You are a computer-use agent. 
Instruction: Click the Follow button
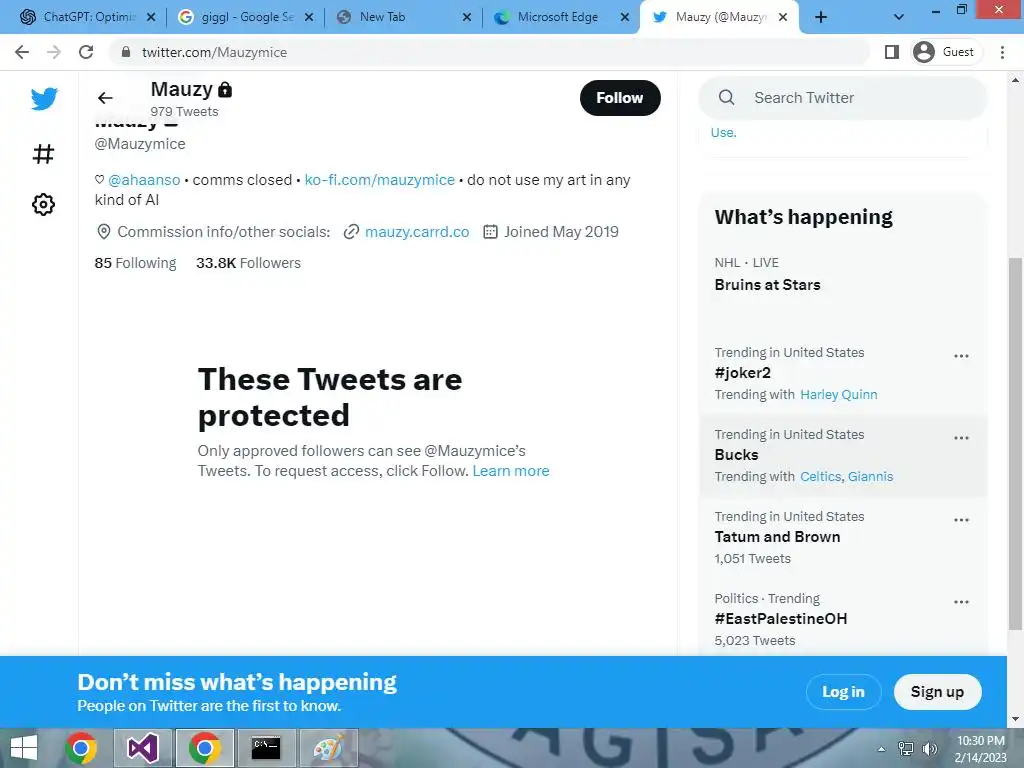(x=620, y=98)
